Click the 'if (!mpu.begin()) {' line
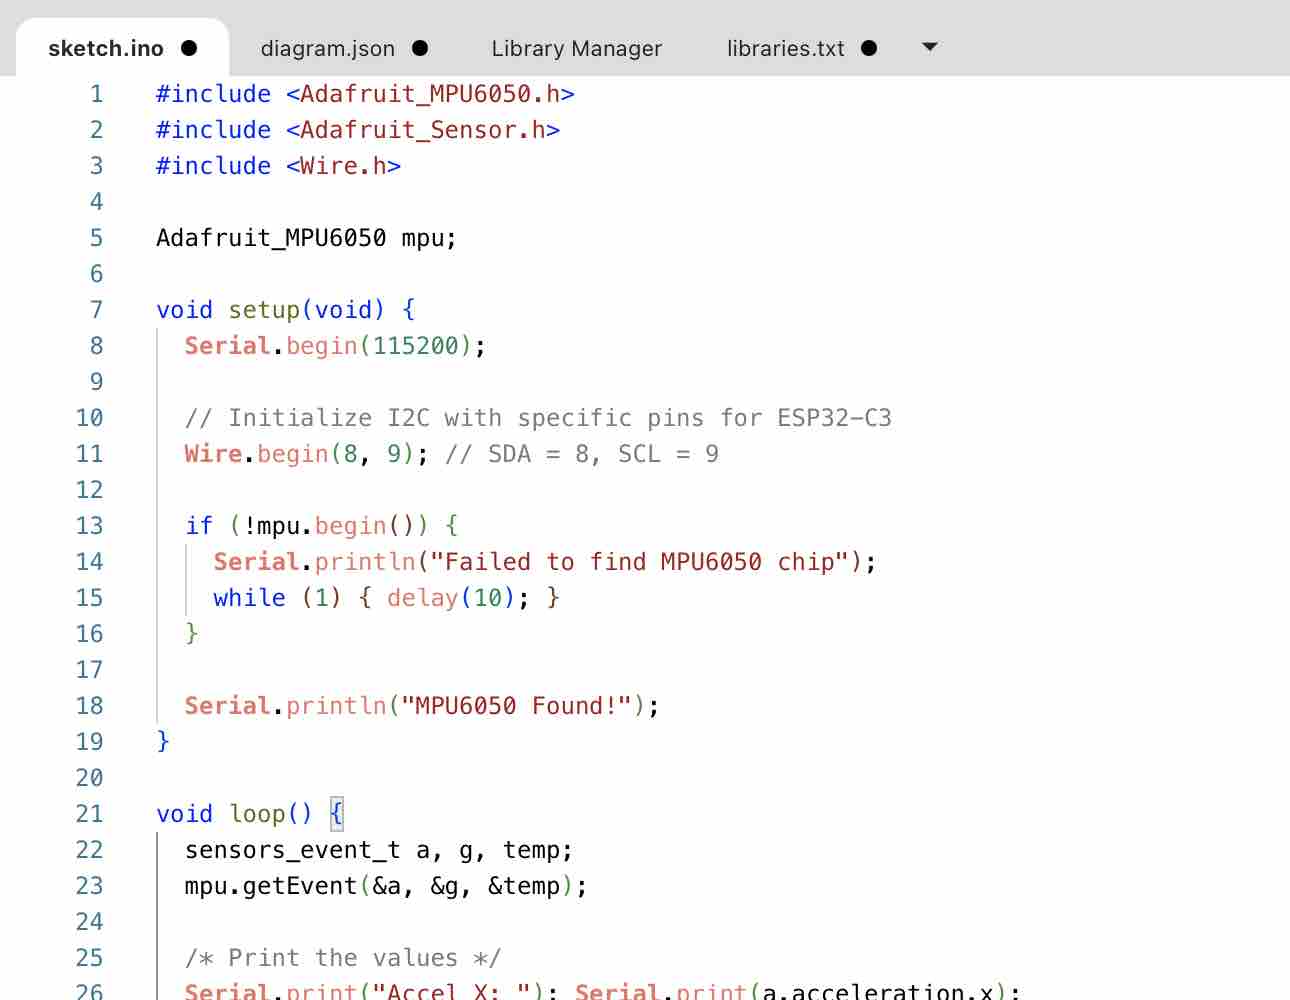This screenshot has width=1290, height=1000. click(321, 526)
